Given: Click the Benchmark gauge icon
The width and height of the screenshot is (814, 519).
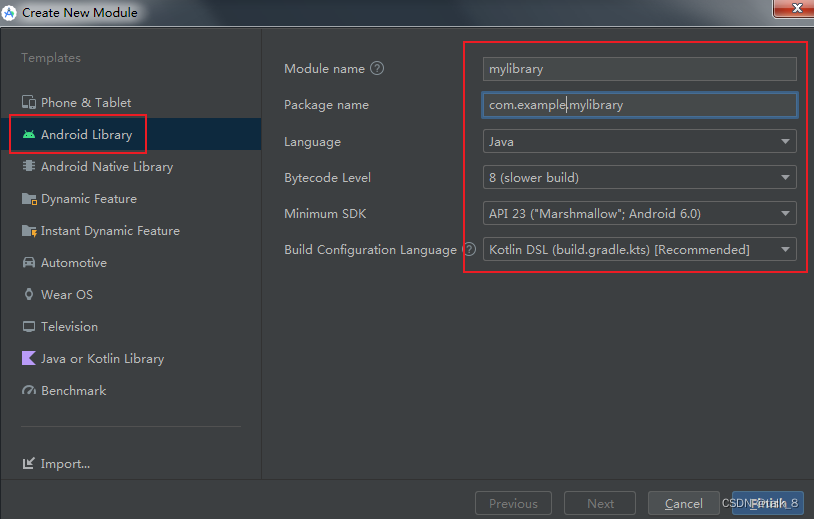Looking at the screenshot, I should tap(29, 390).
